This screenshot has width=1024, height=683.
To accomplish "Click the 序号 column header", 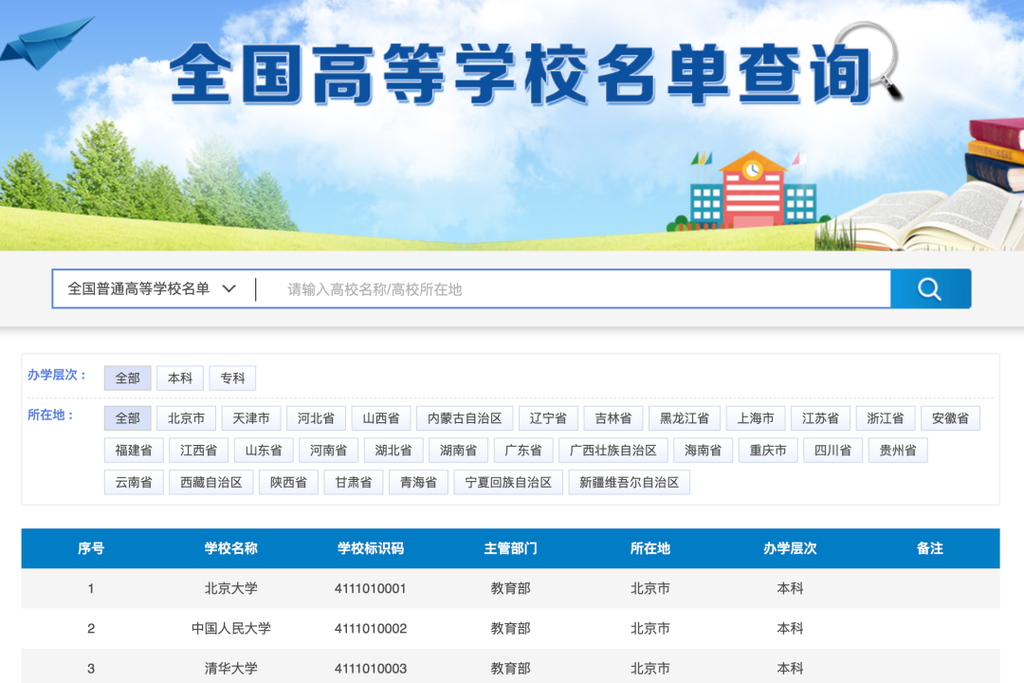I will pos(91,548).
